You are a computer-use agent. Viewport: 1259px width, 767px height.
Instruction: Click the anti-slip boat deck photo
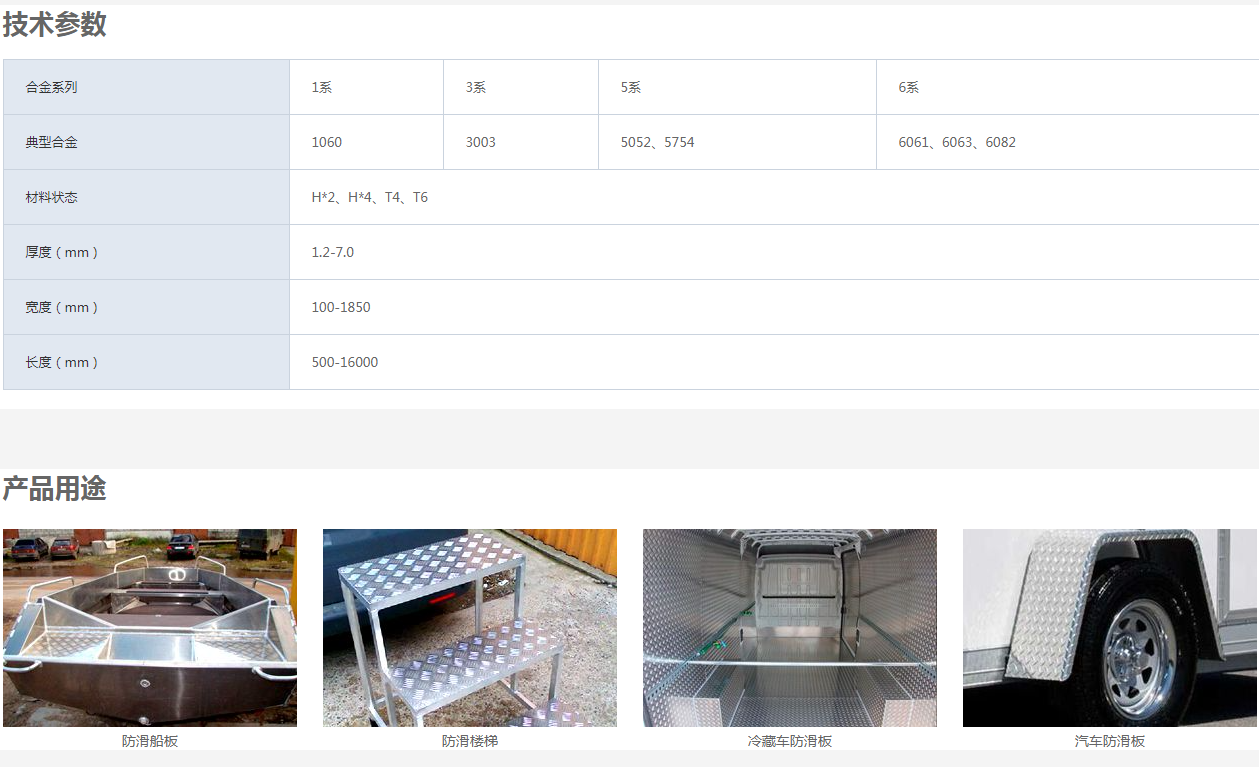[x=150, y=627]
